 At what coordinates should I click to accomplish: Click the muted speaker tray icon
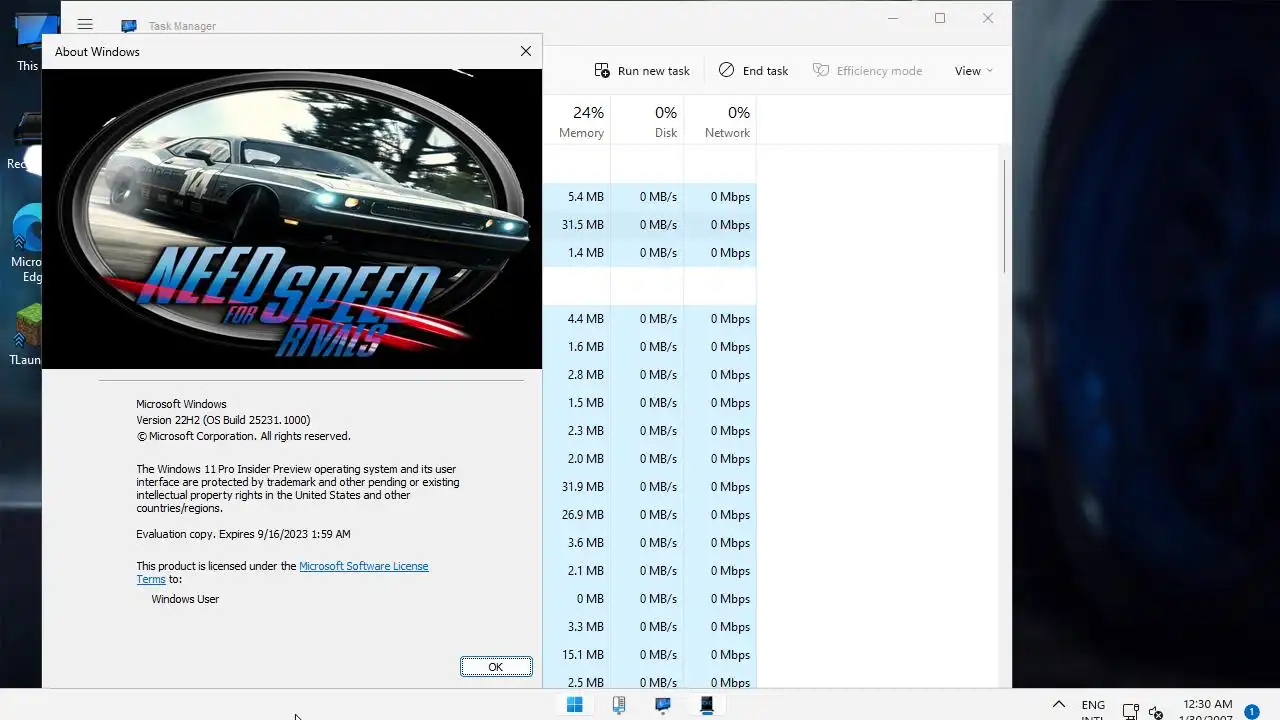click(1156, 712)
